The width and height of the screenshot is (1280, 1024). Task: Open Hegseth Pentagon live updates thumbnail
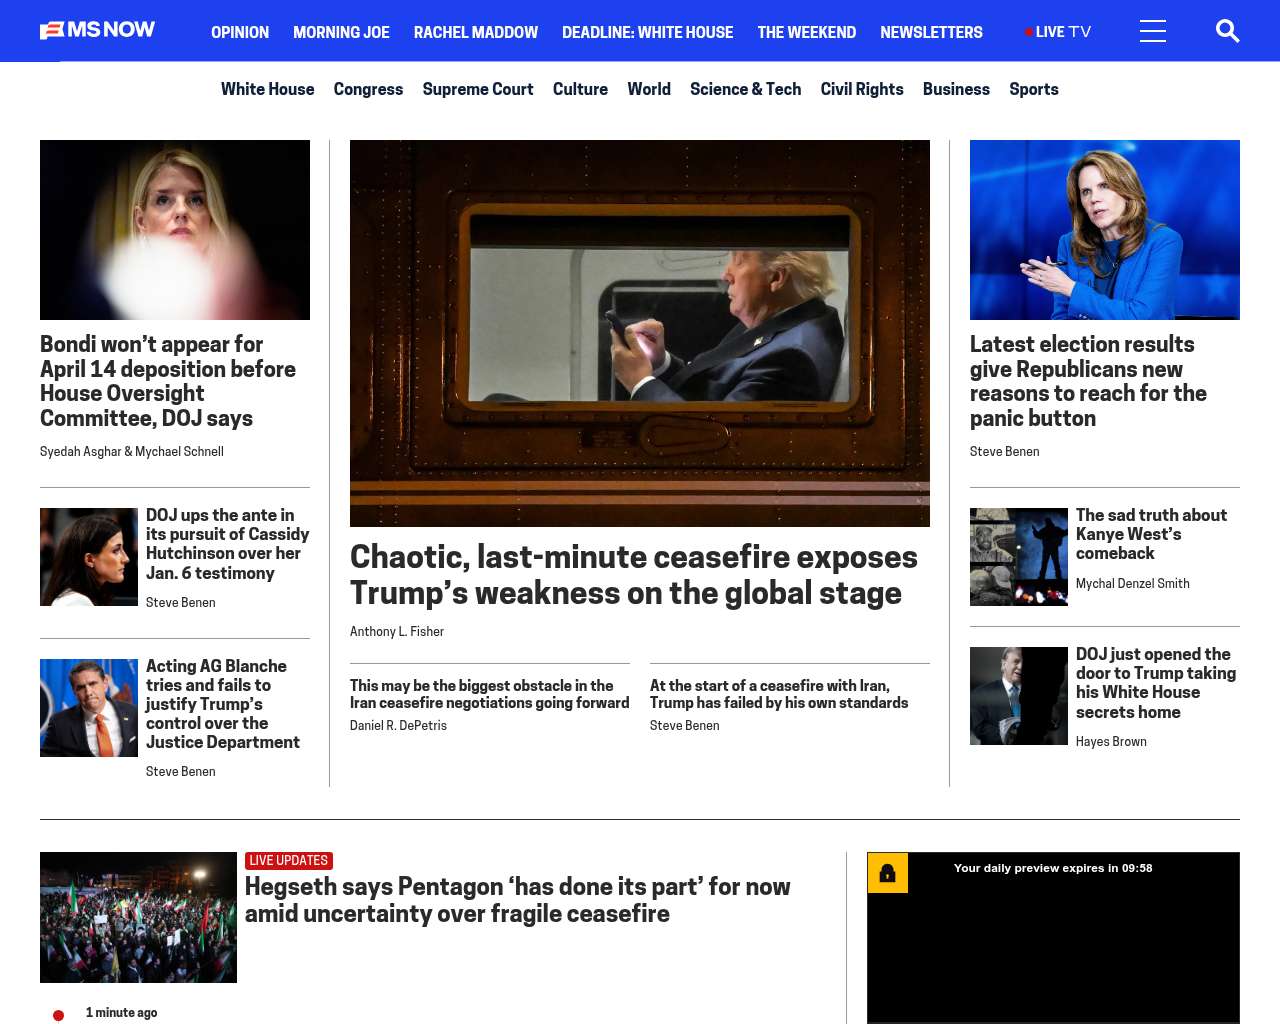(x=138, y=917)
